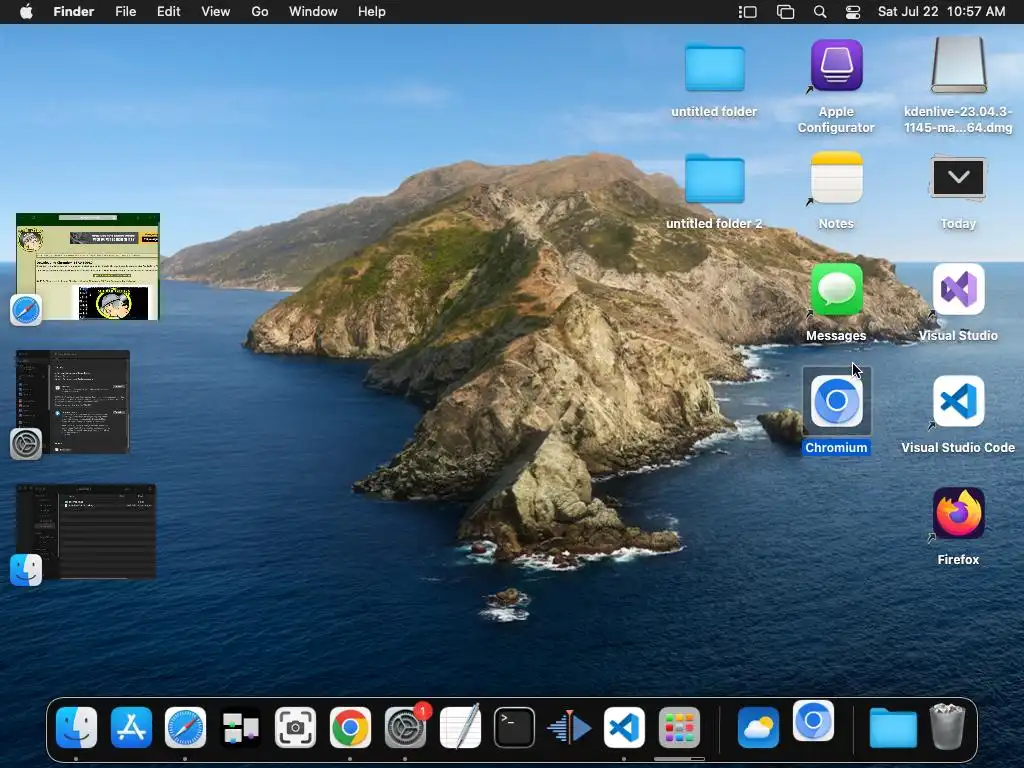
Task: Click the Screenshot app in the Dock
Action: [296, 728]
